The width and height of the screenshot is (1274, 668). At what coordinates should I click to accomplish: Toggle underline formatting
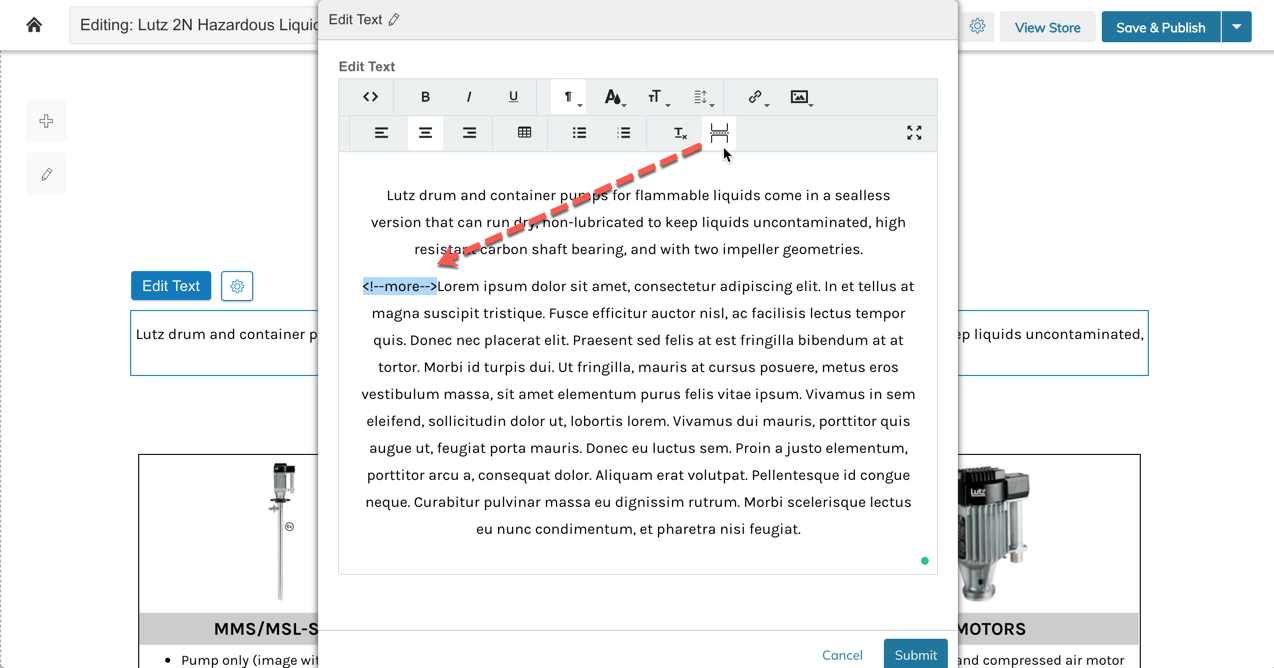[513, 97]
